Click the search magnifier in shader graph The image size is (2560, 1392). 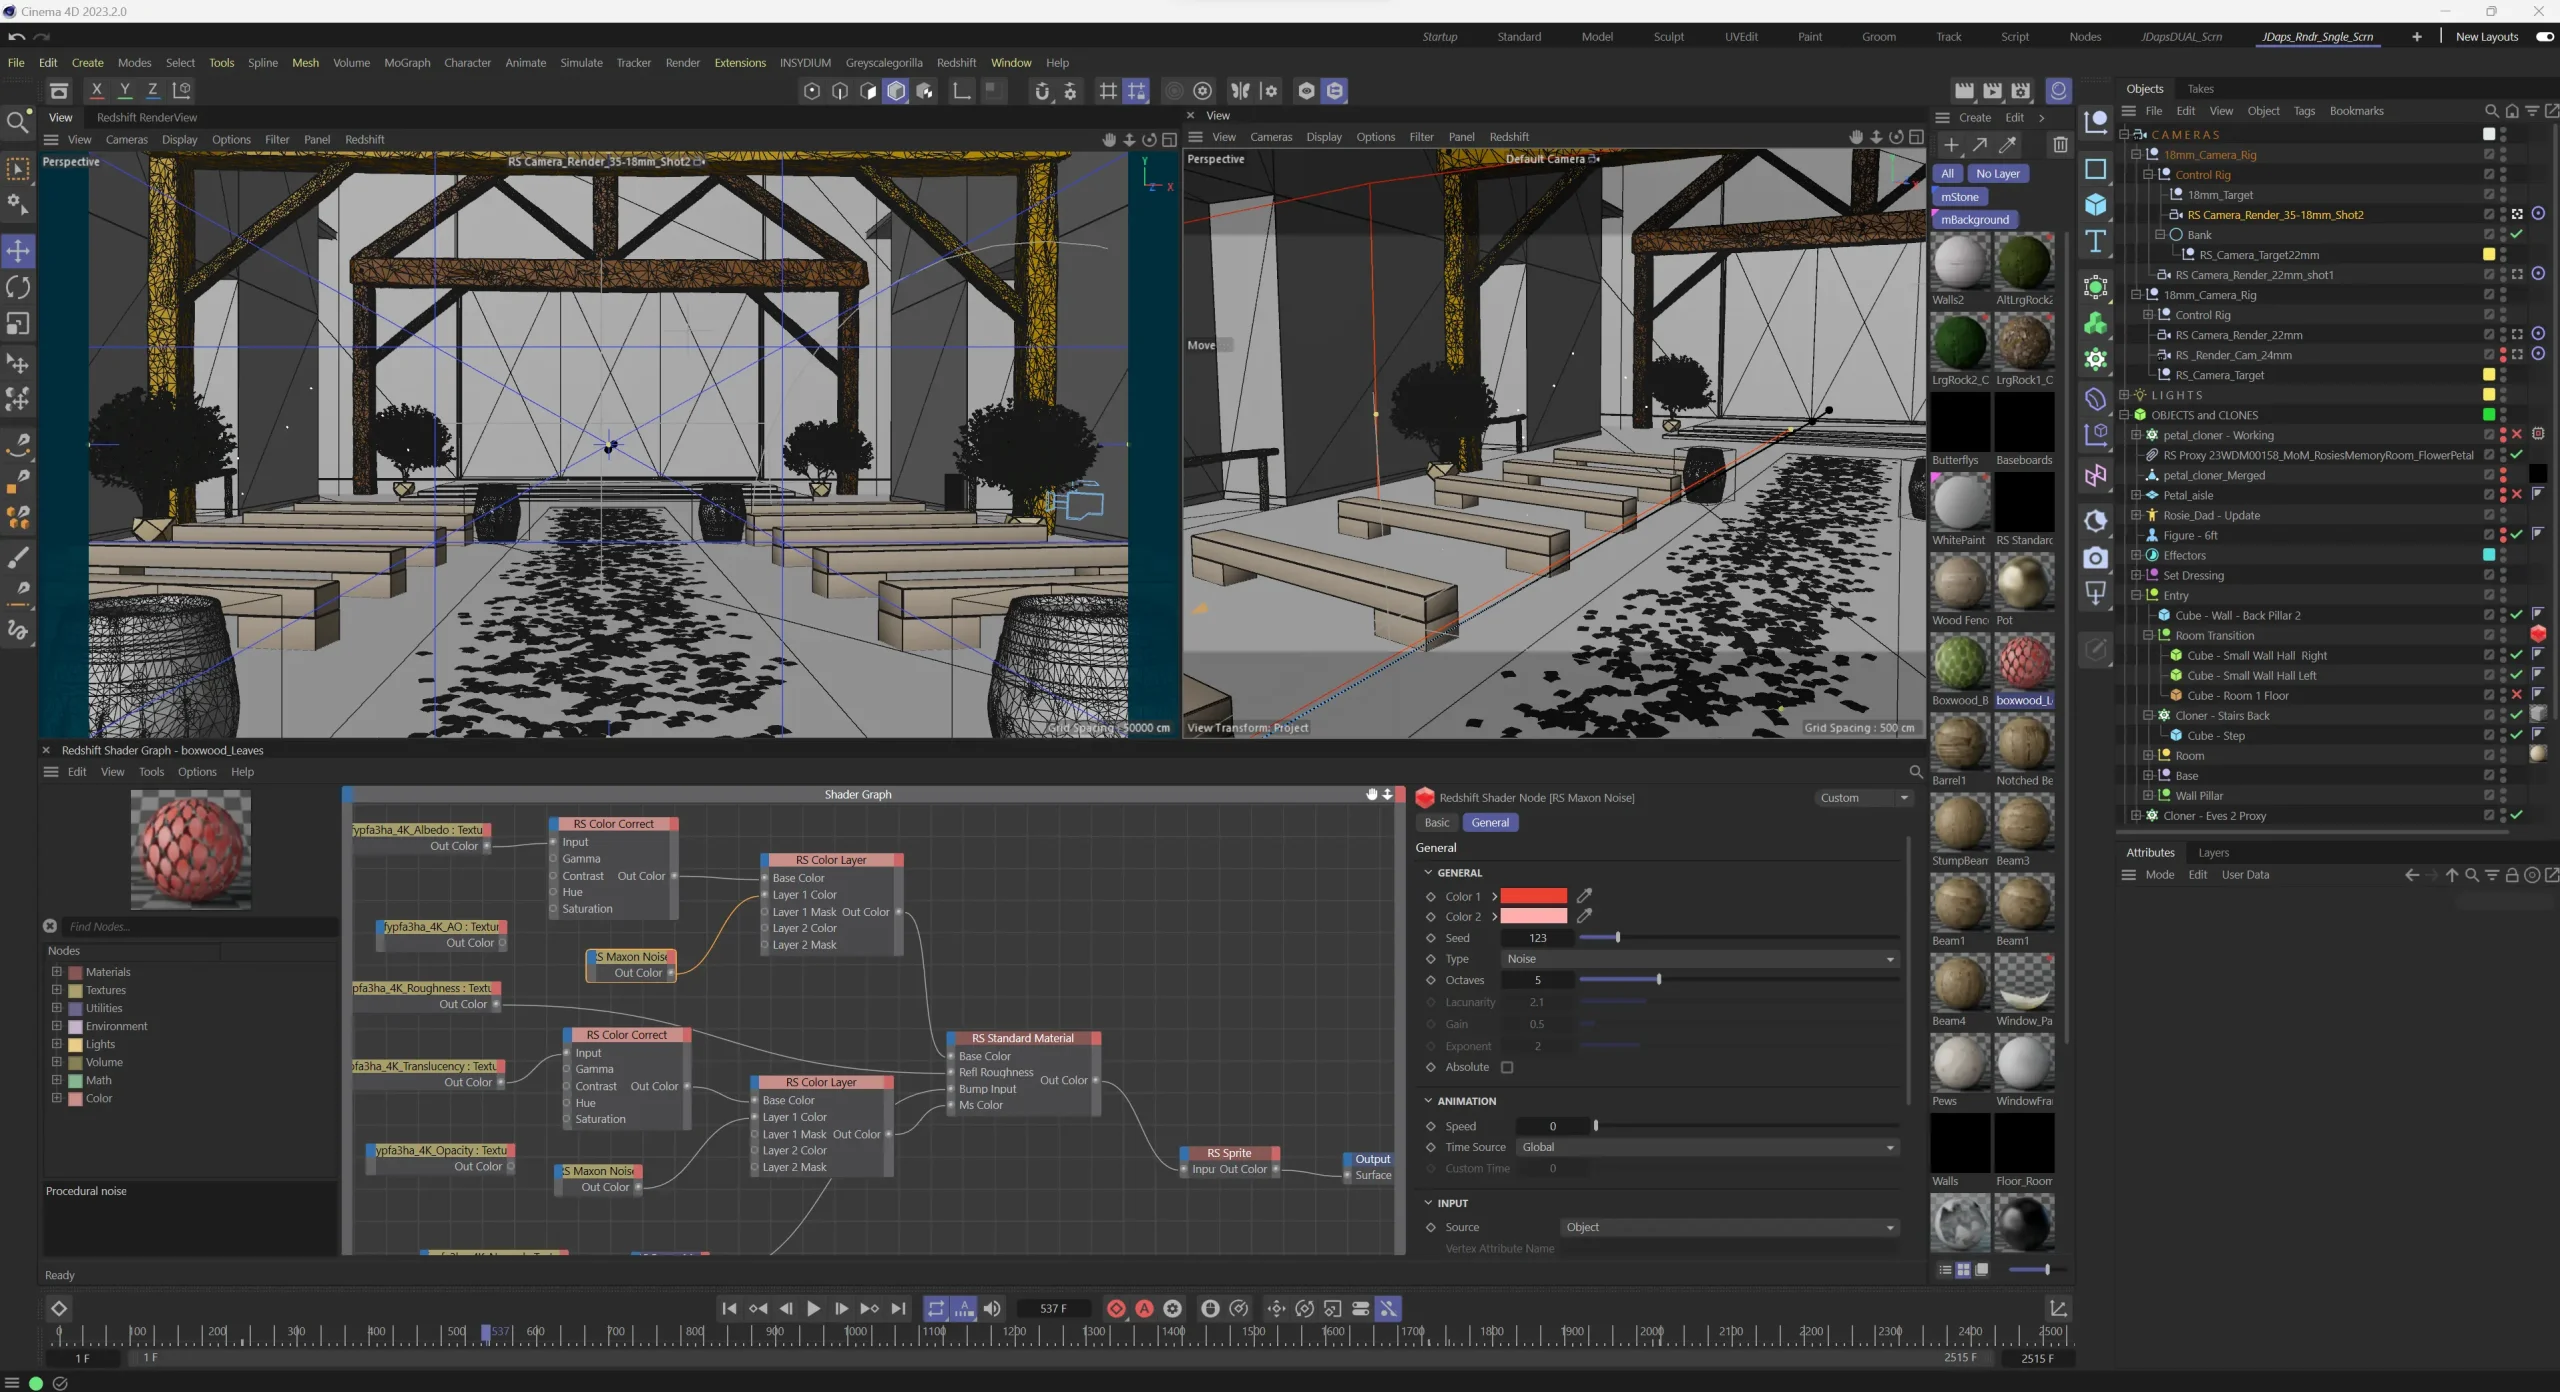pos(1916,772)
